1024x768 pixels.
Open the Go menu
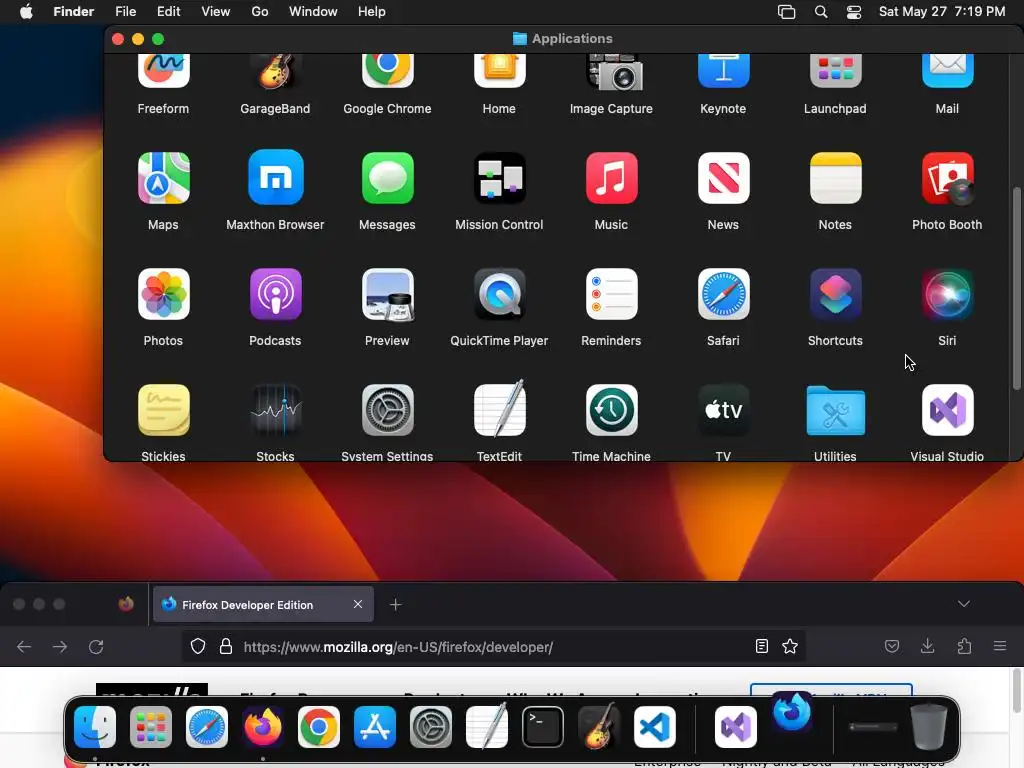tap(260, 12)
